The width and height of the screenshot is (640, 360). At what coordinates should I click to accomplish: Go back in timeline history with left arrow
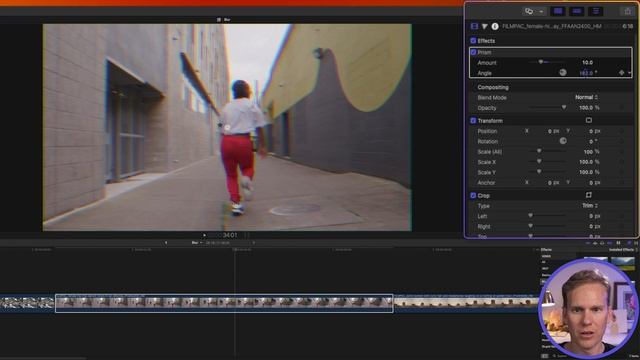166,243
